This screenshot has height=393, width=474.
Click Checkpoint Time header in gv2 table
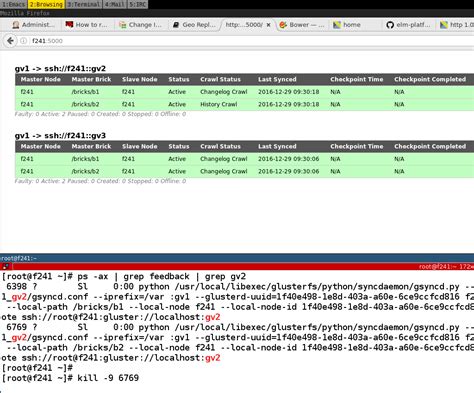[357, 79]
